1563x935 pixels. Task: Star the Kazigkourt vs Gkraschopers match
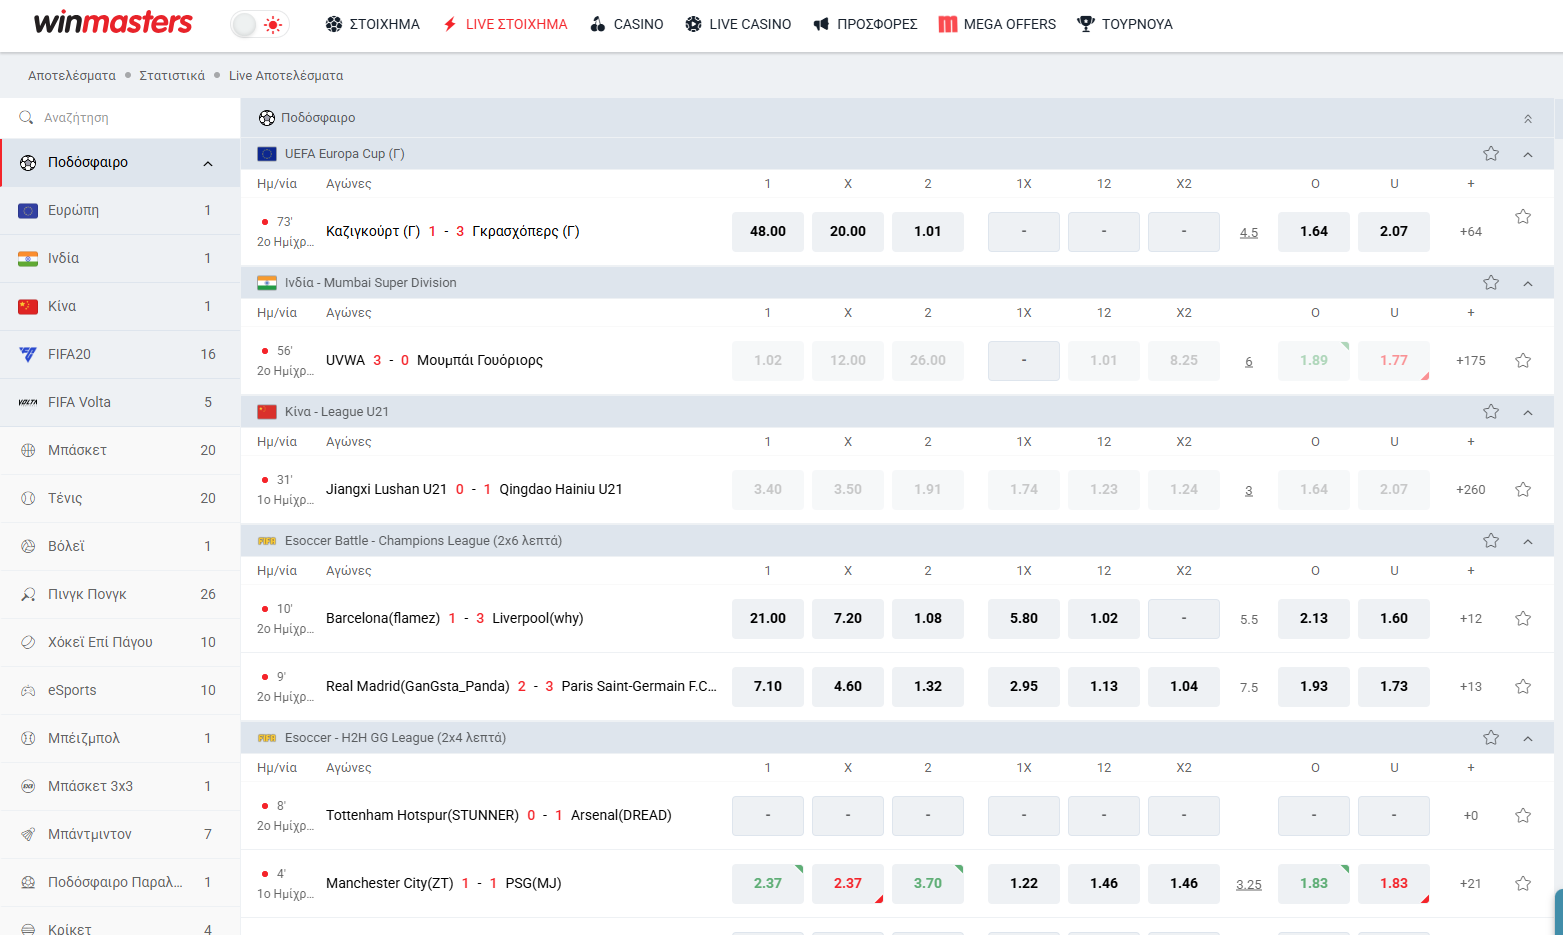click(1523, 215)
